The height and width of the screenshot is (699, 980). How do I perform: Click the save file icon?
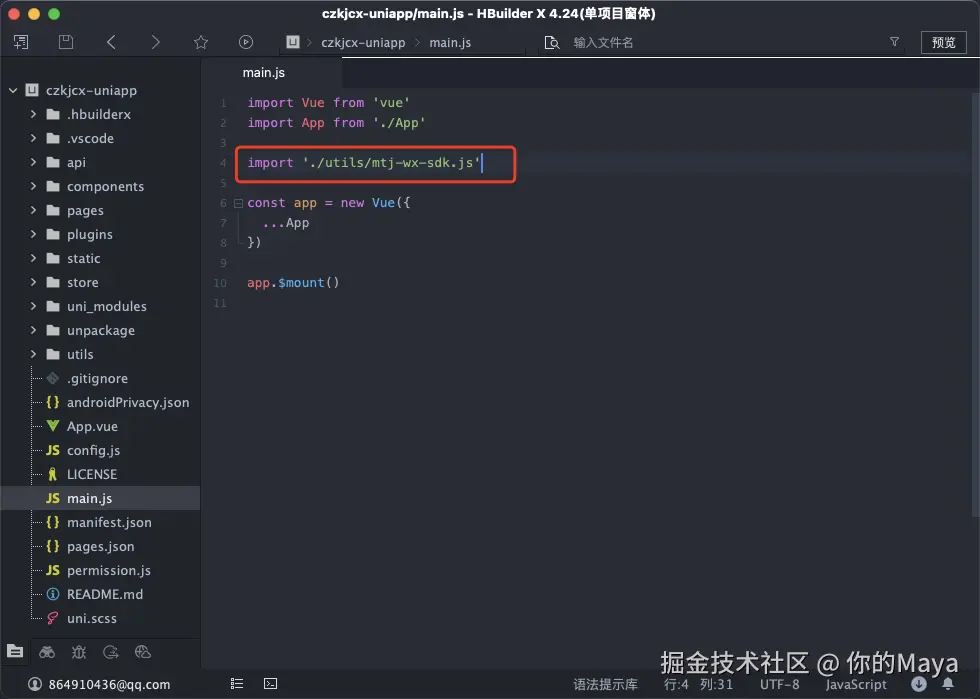pyautogui.click(x=66, y=43)
